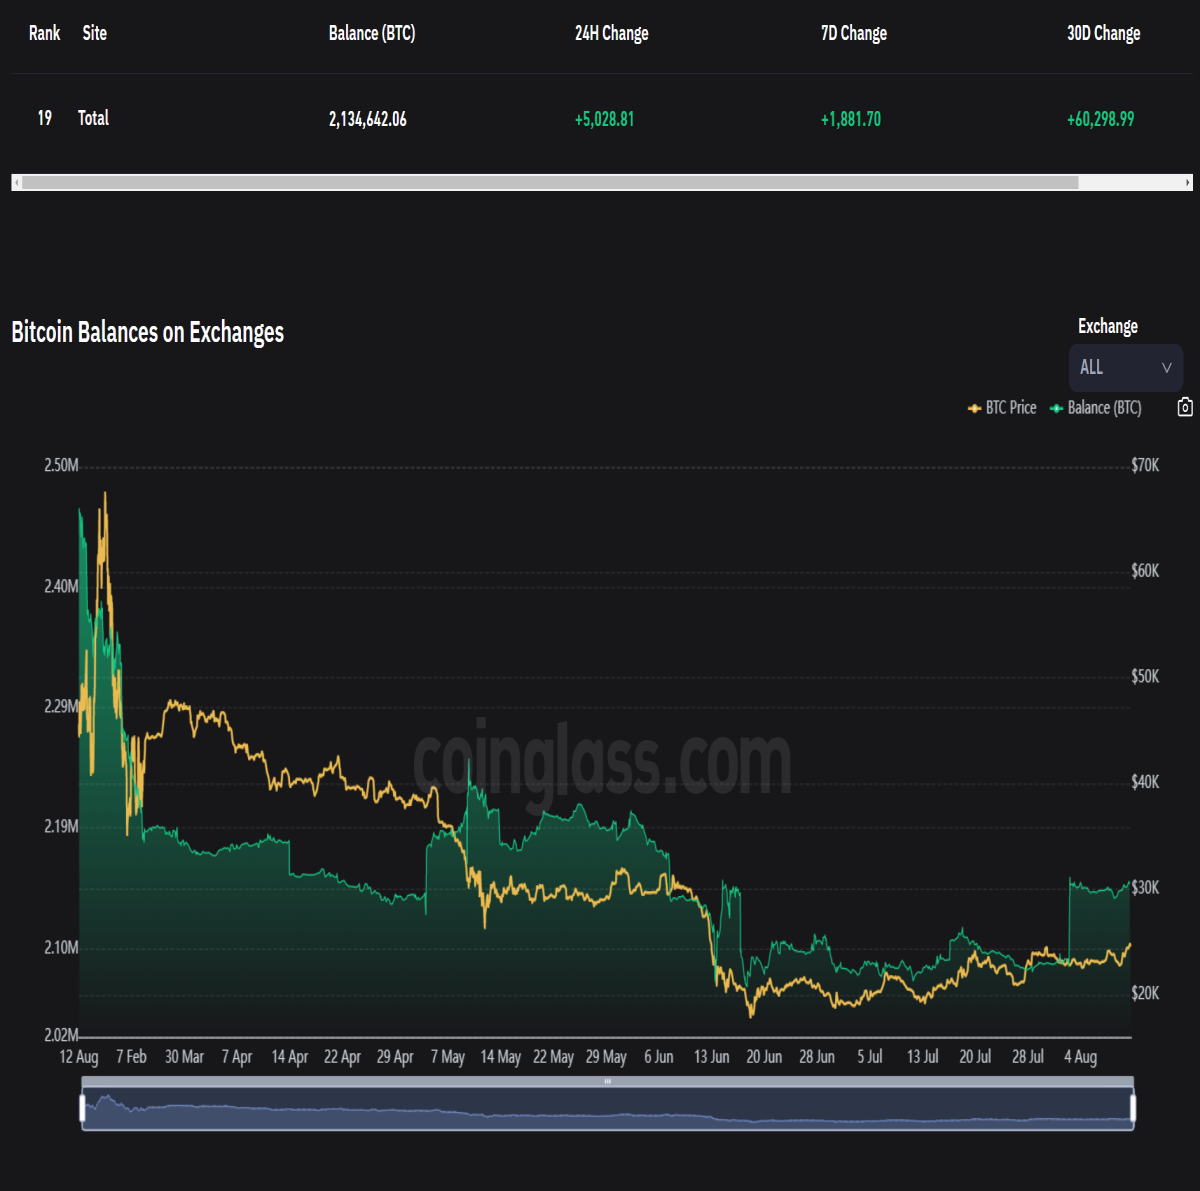1200x1191 pixels.
Task: Click the Exchange label above dropdown
Action: coord(1108,326)
